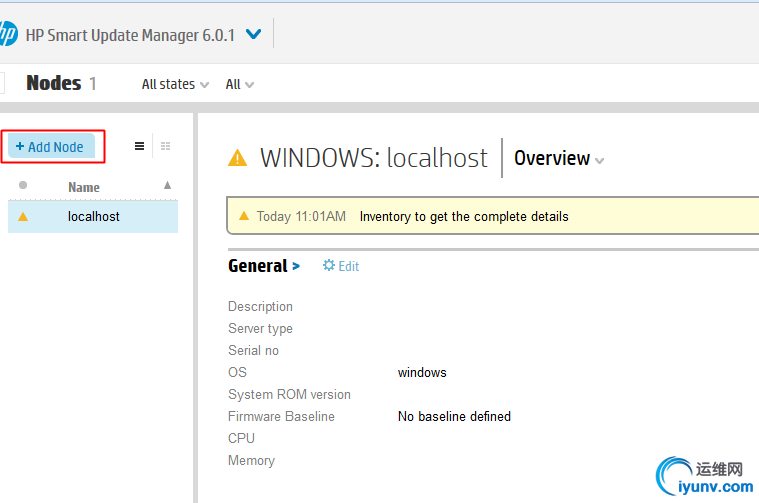Open the Overview view dropdown
Screen dimensions: 759x503
pyautogui.click(x=559, y=158)
